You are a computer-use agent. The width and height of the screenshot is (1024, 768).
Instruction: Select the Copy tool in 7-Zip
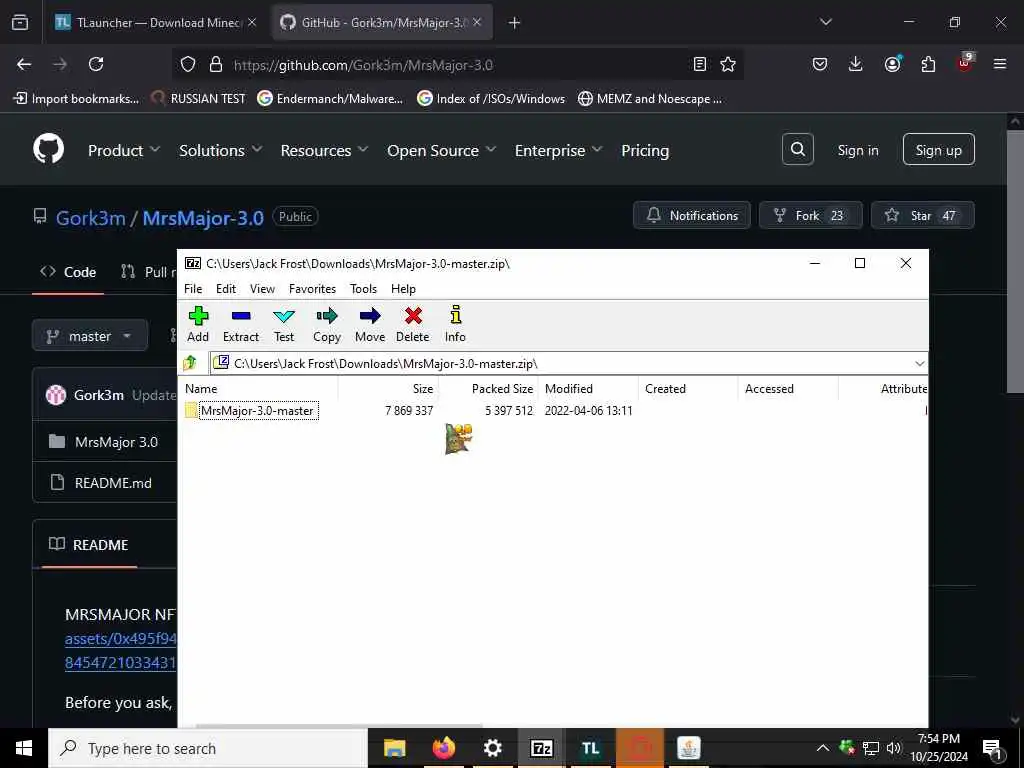pyautogui.click(x=327, y=325)
